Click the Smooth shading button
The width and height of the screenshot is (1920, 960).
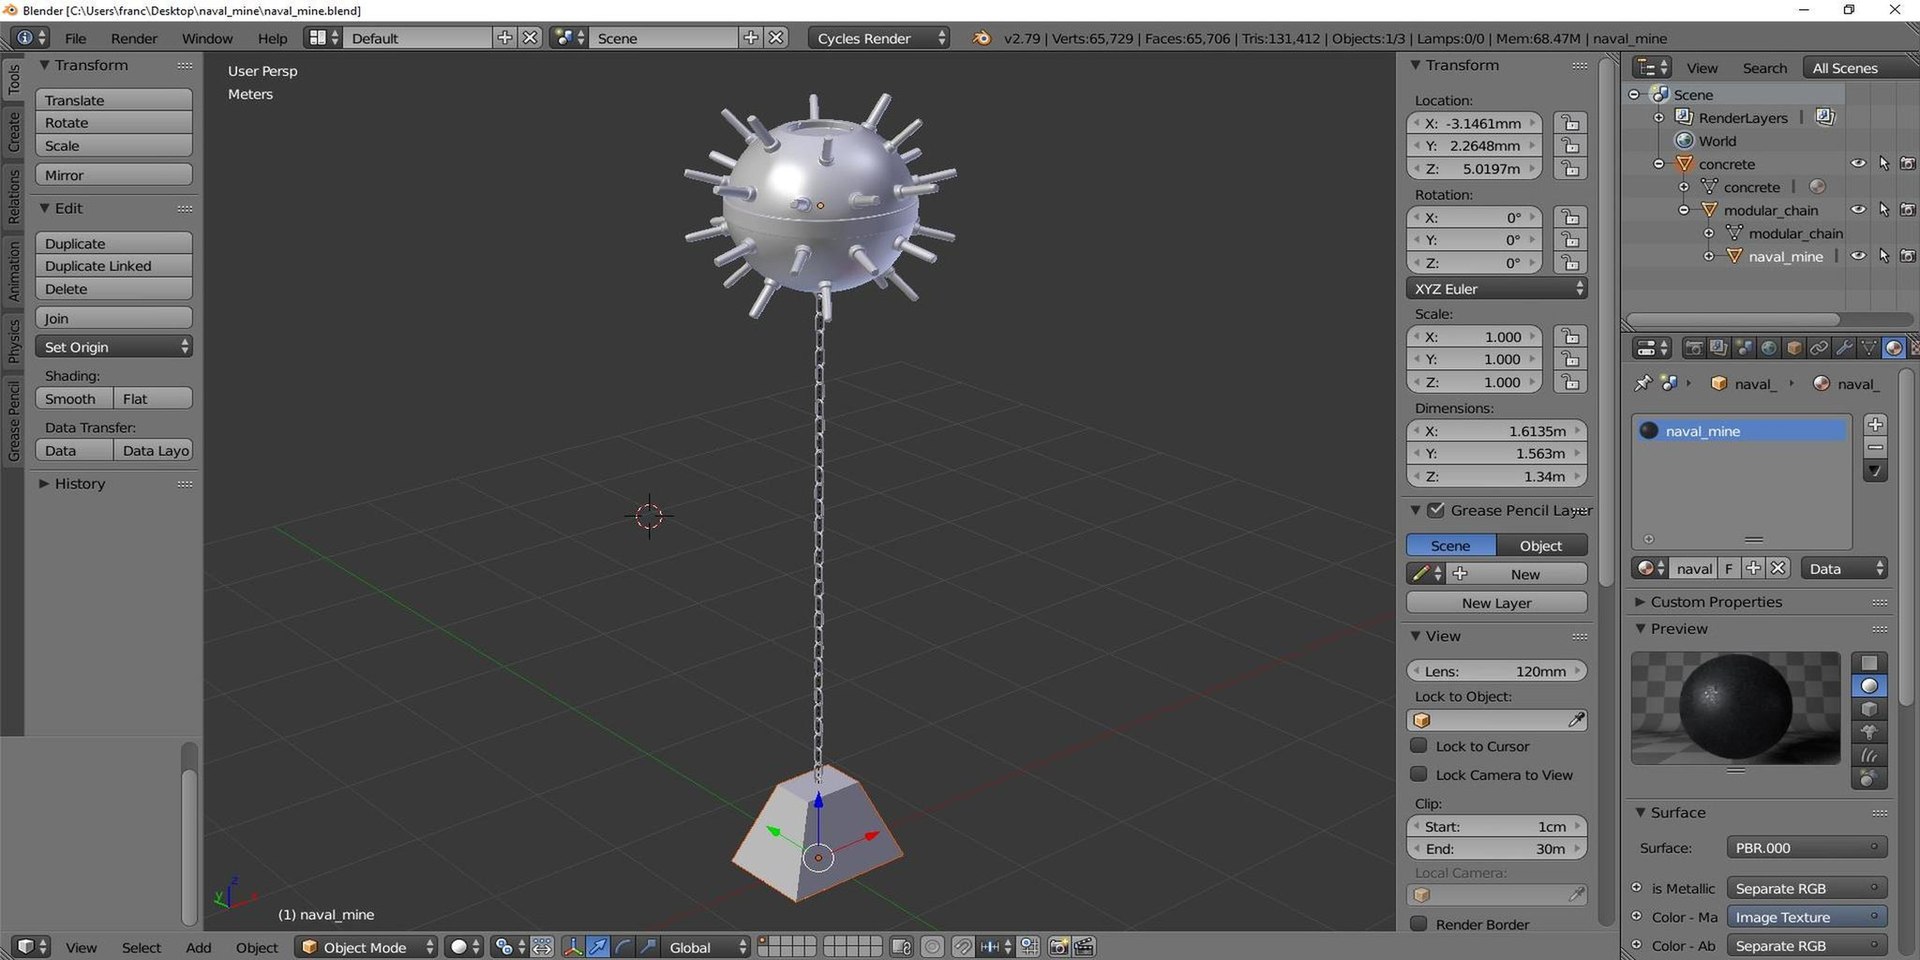pos(74,398)
